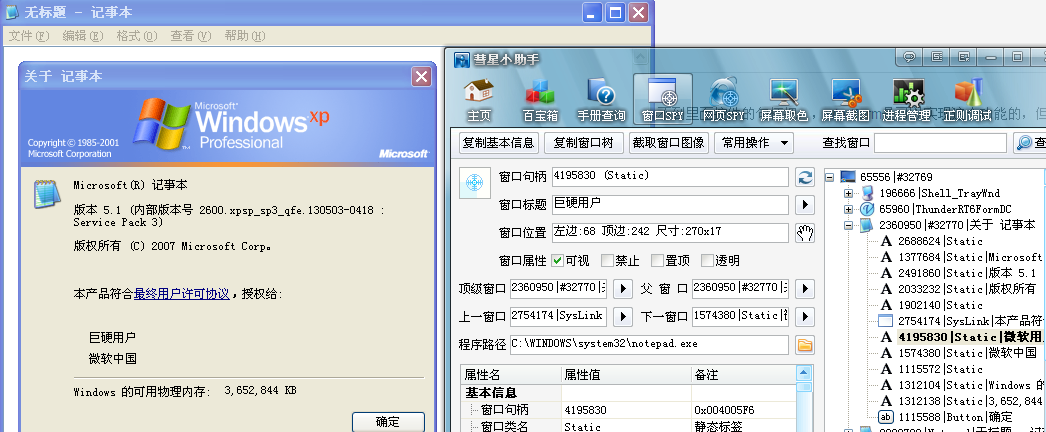Open the 文件 menu in Notepad
Viewport: 1046px width, 432px height.
(x=29, y=36)
